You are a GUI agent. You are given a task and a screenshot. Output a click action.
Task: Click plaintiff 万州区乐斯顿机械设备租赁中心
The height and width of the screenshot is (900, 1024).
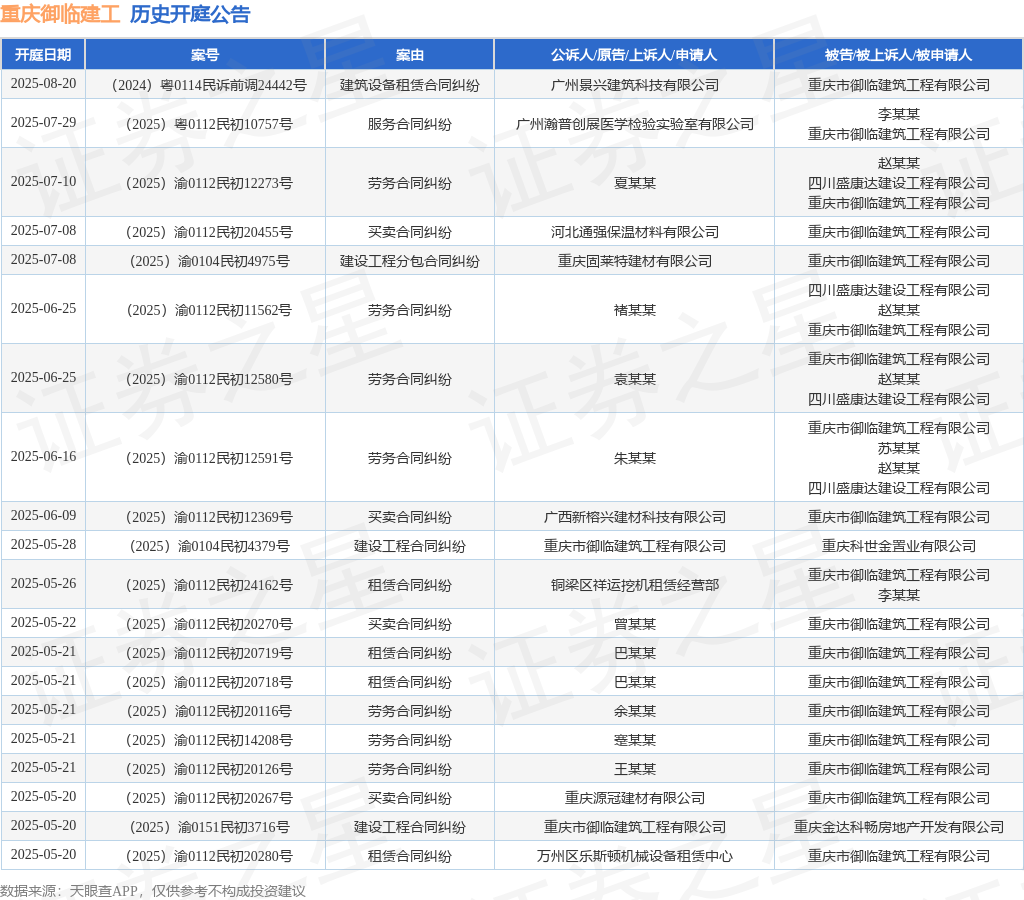(x=635, y=856)
